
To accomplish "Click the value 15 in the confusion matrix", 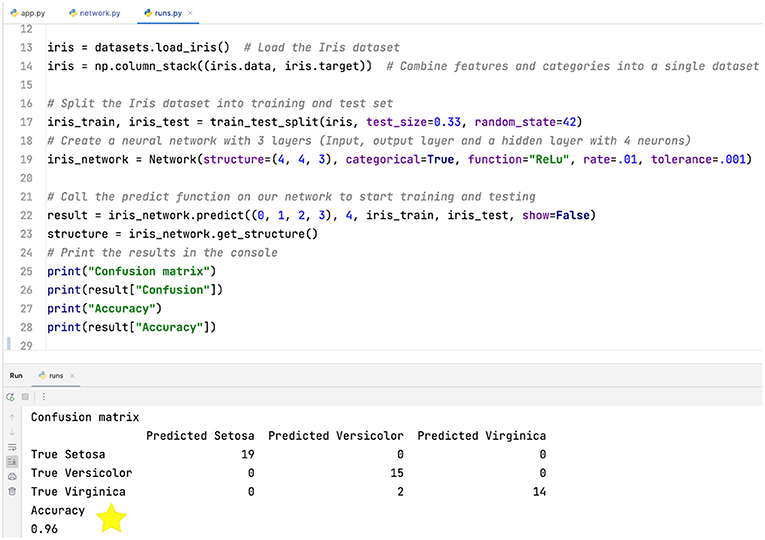I will tap(397, 473).
